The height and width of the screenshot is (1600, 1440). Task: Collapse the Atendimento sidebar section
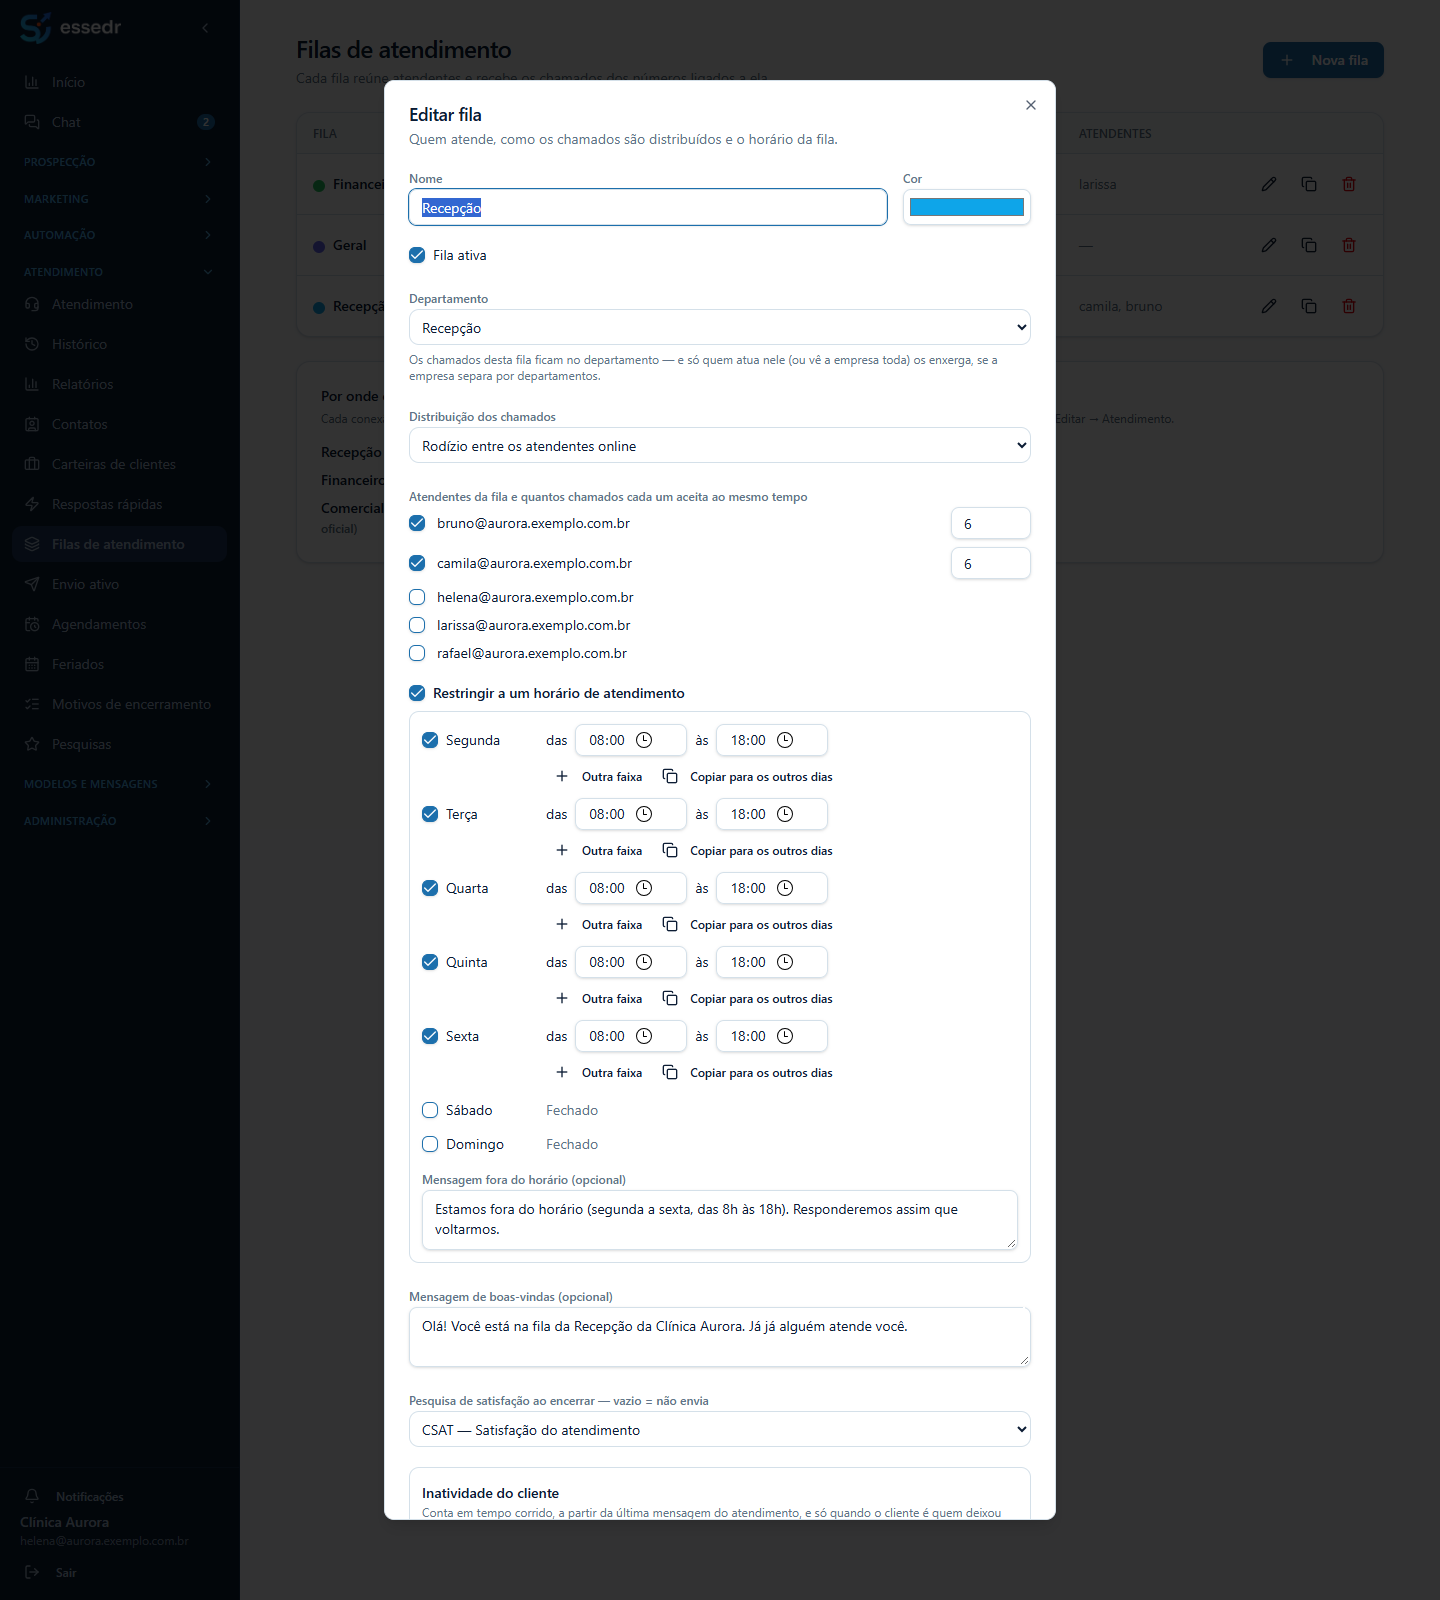118,272
